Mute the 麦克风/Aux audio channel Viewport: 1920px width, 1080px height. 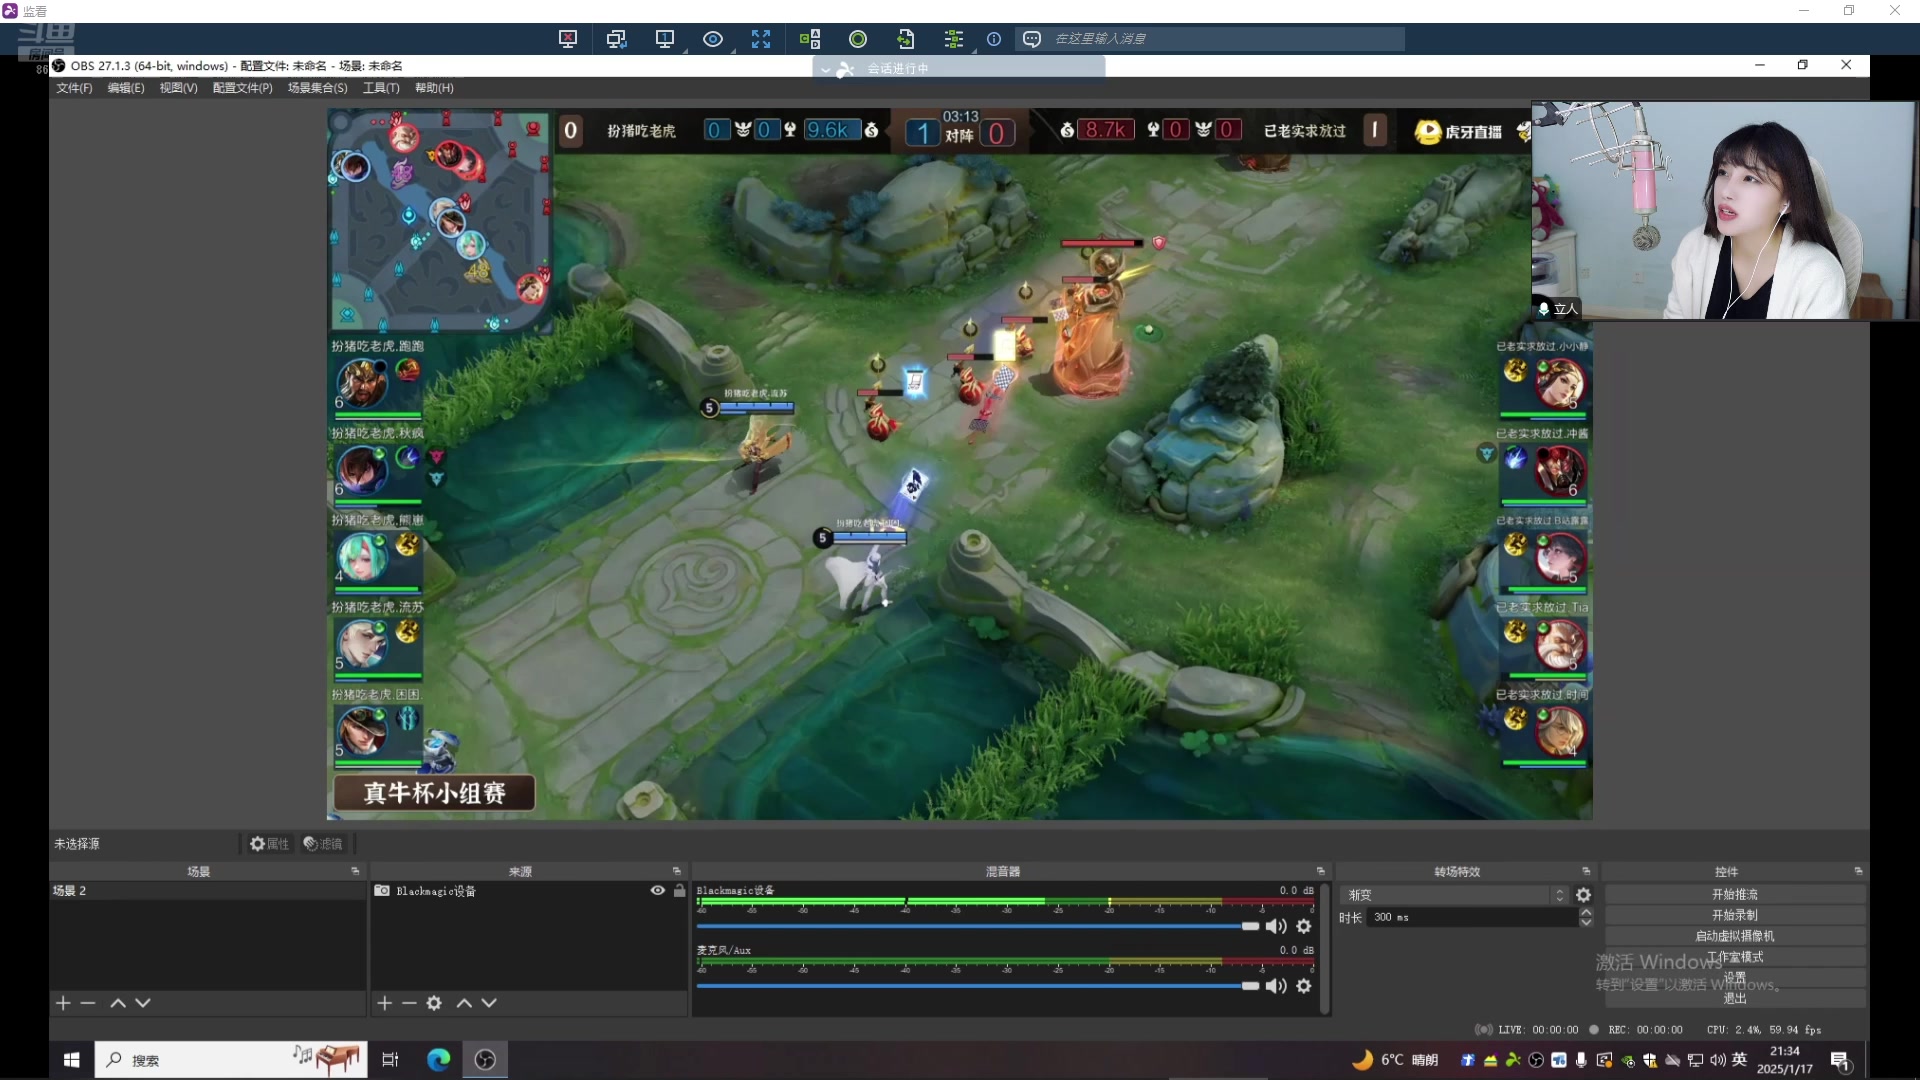coord(1276,986)
